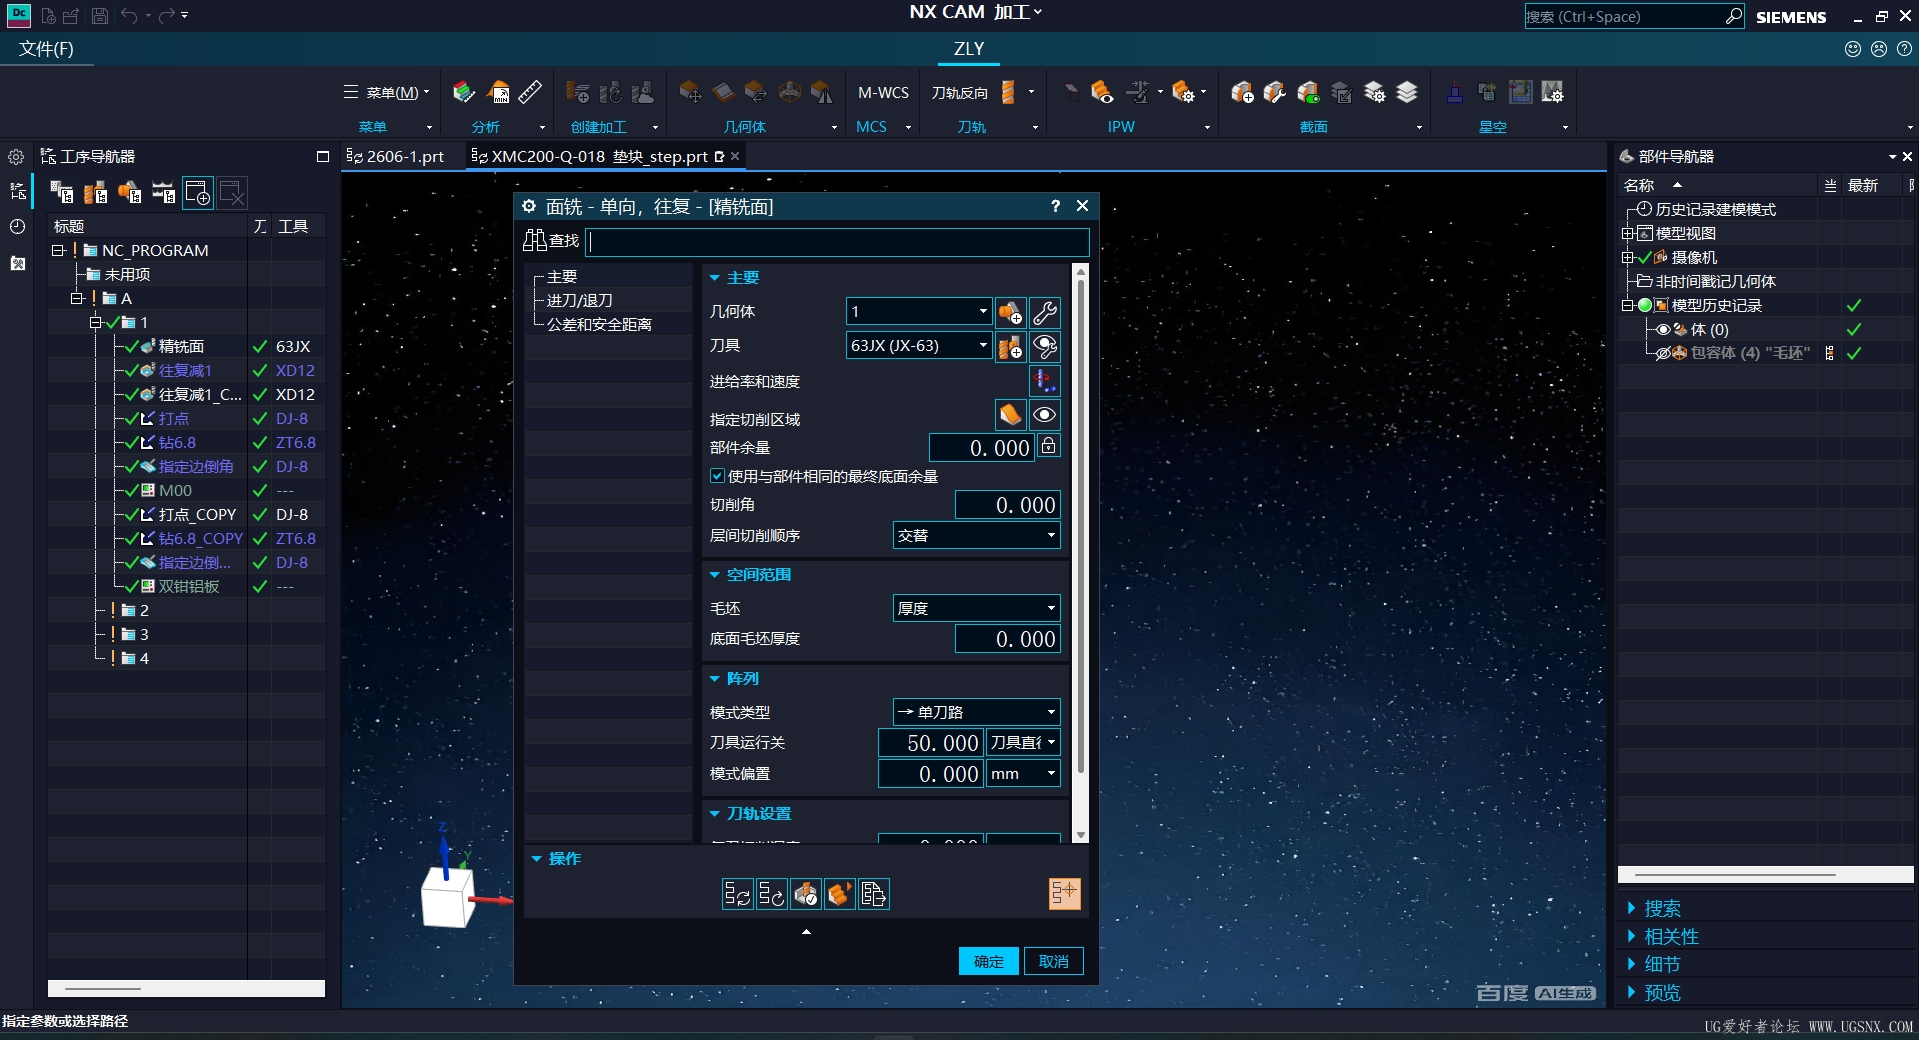This screenshot has height=1040, width=1919.
Task: Click the settings gear in left sidebar
Action: pyautogui.click(x=16, y=157)
